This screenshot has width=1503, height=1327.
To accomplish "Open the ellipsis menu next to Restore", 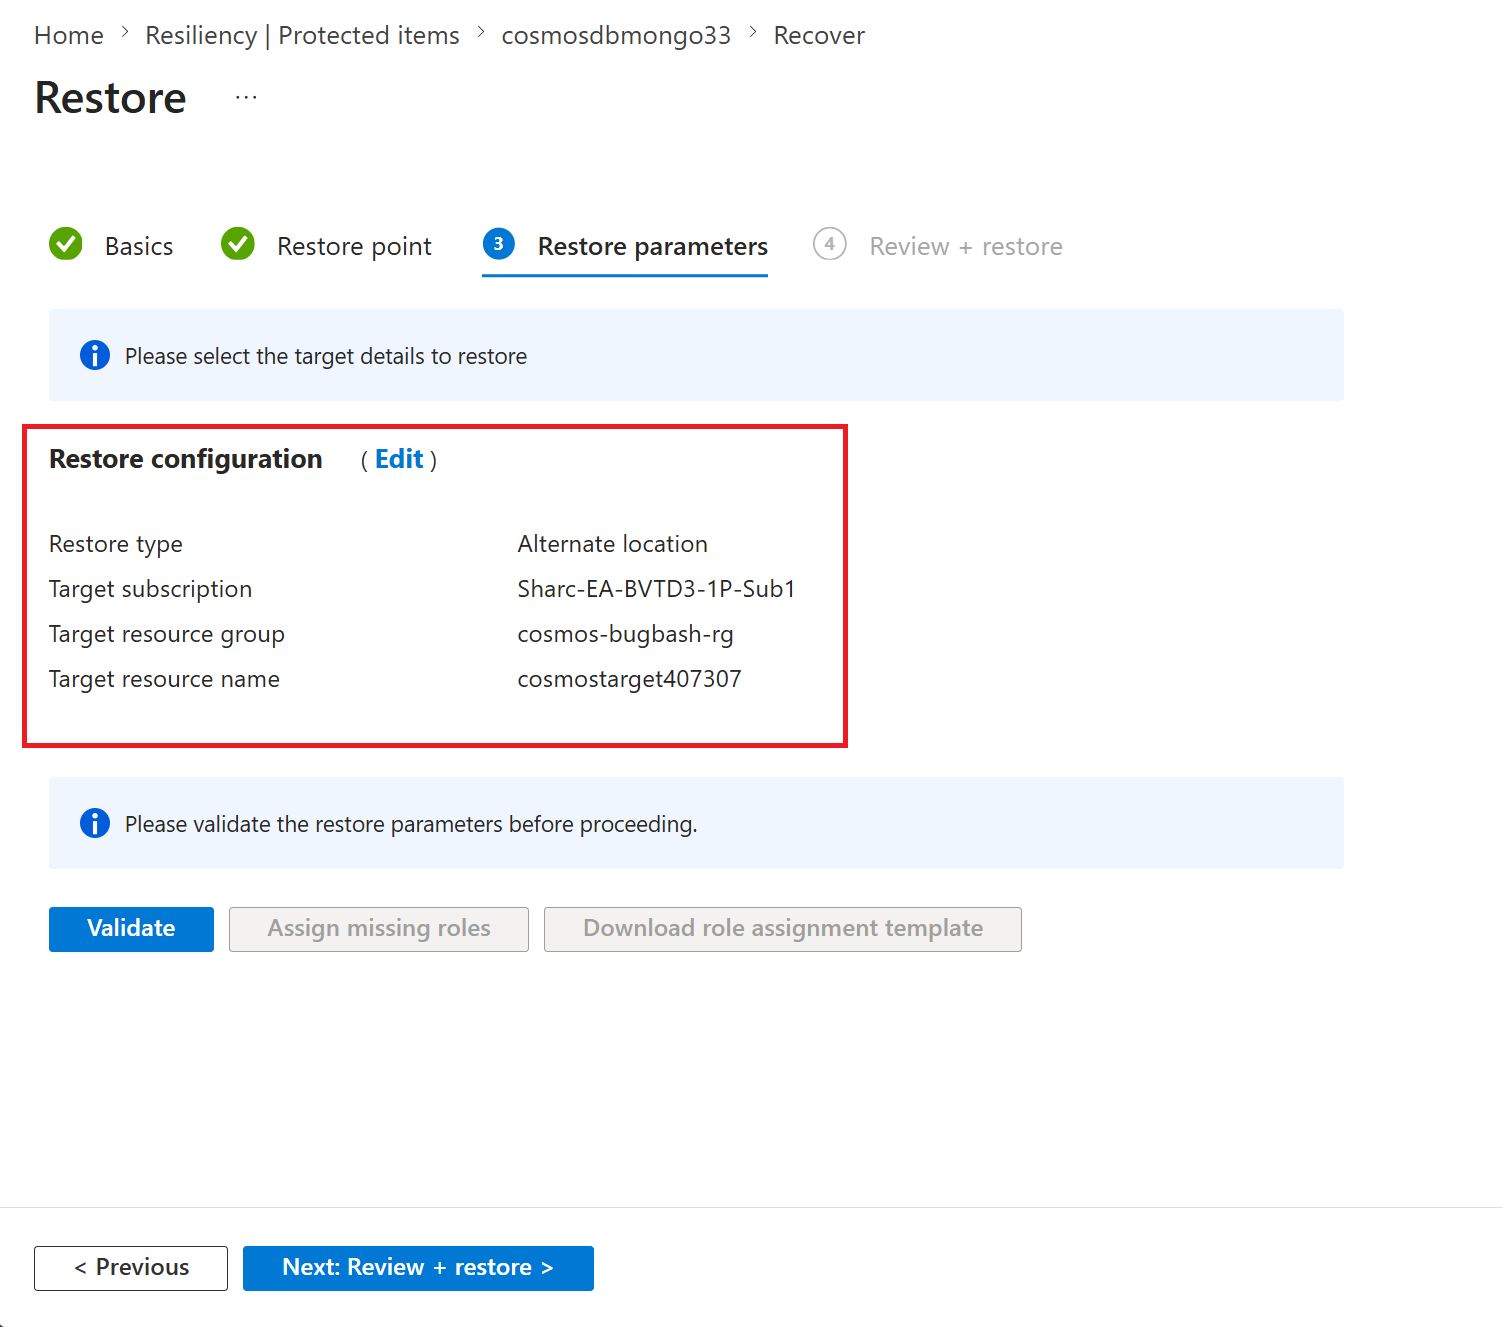I will 246,98.
